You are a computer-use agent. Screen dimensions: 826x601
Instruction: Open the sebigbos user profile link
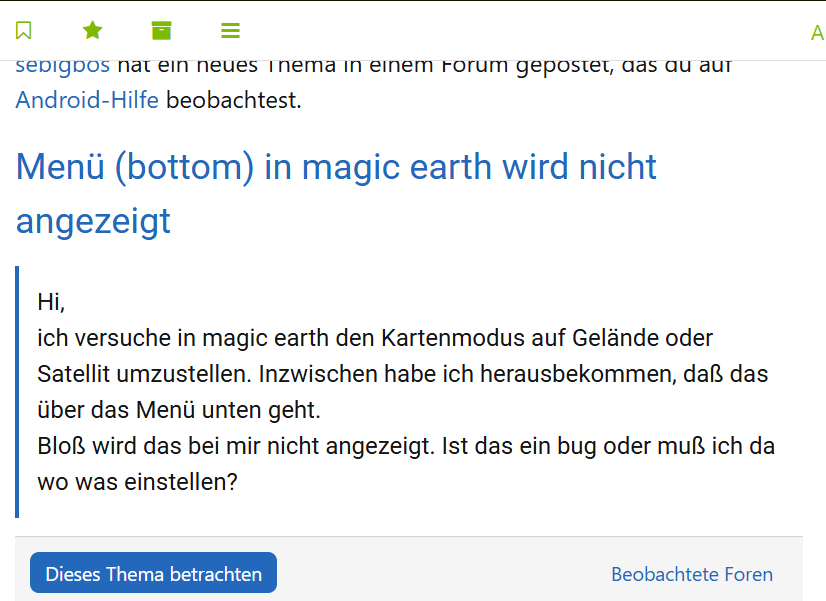[x=63, y=67]
